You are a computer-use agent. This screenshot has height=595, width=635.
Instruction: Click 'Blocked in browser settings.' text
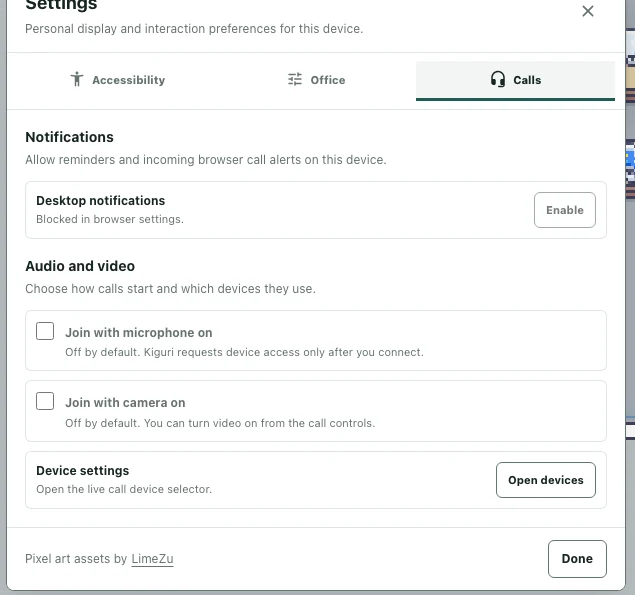click(110, 220)
